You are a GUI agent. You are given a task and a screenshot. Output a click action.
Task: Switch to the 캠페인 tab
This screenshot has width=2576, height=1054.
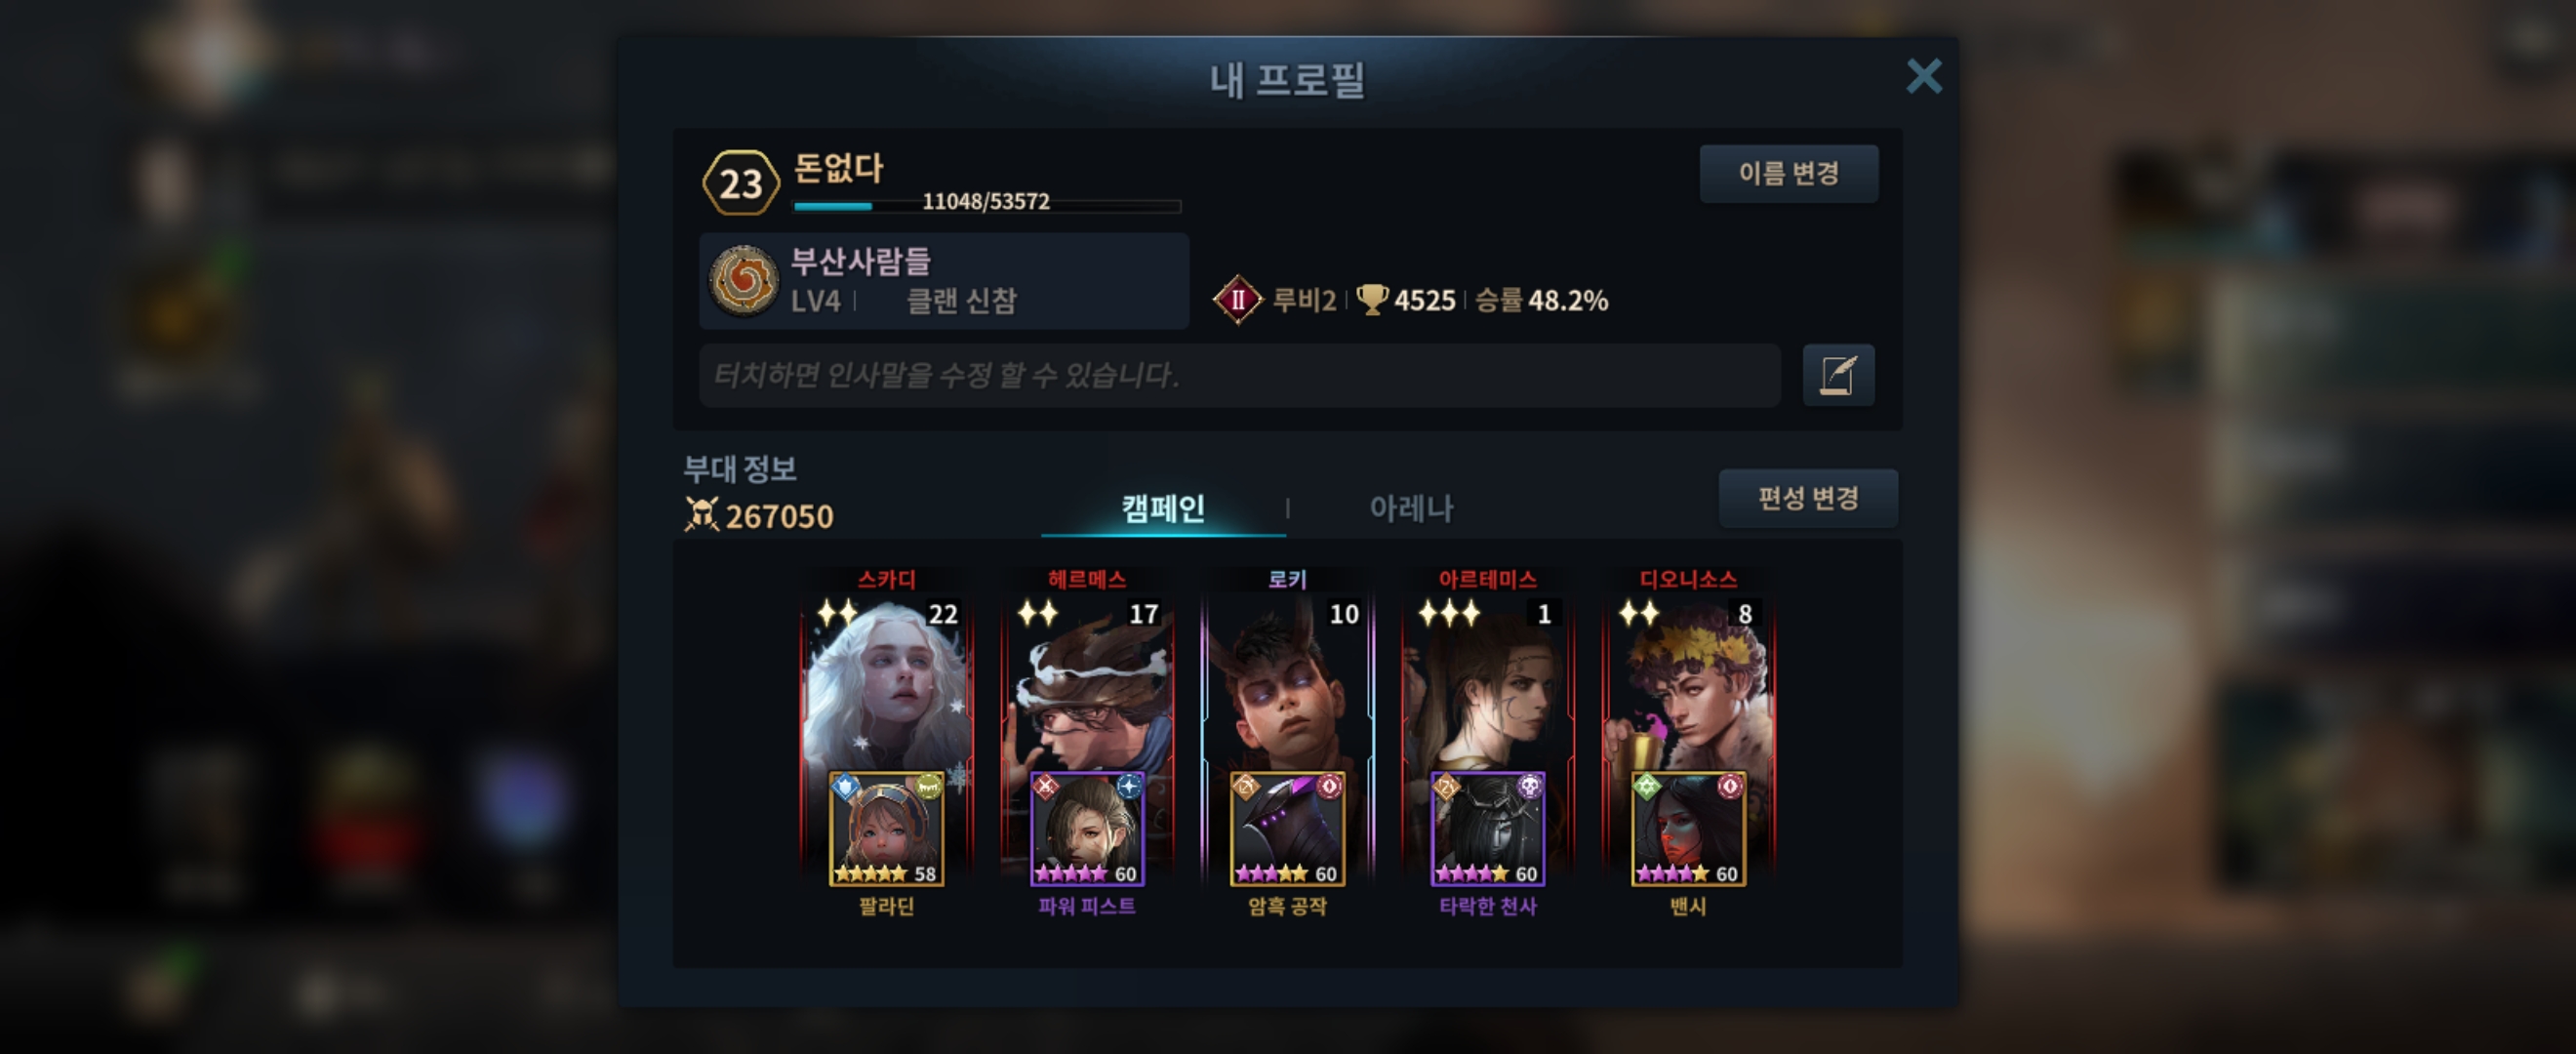(x=1162, y=509)
